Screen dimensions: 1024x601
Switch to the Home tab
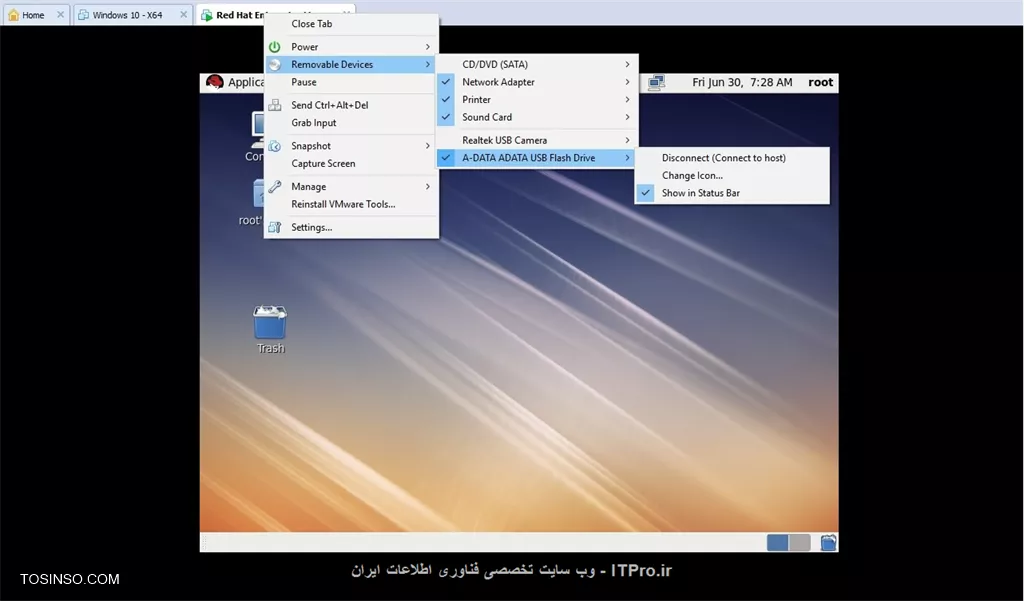(x=36, y=15)
